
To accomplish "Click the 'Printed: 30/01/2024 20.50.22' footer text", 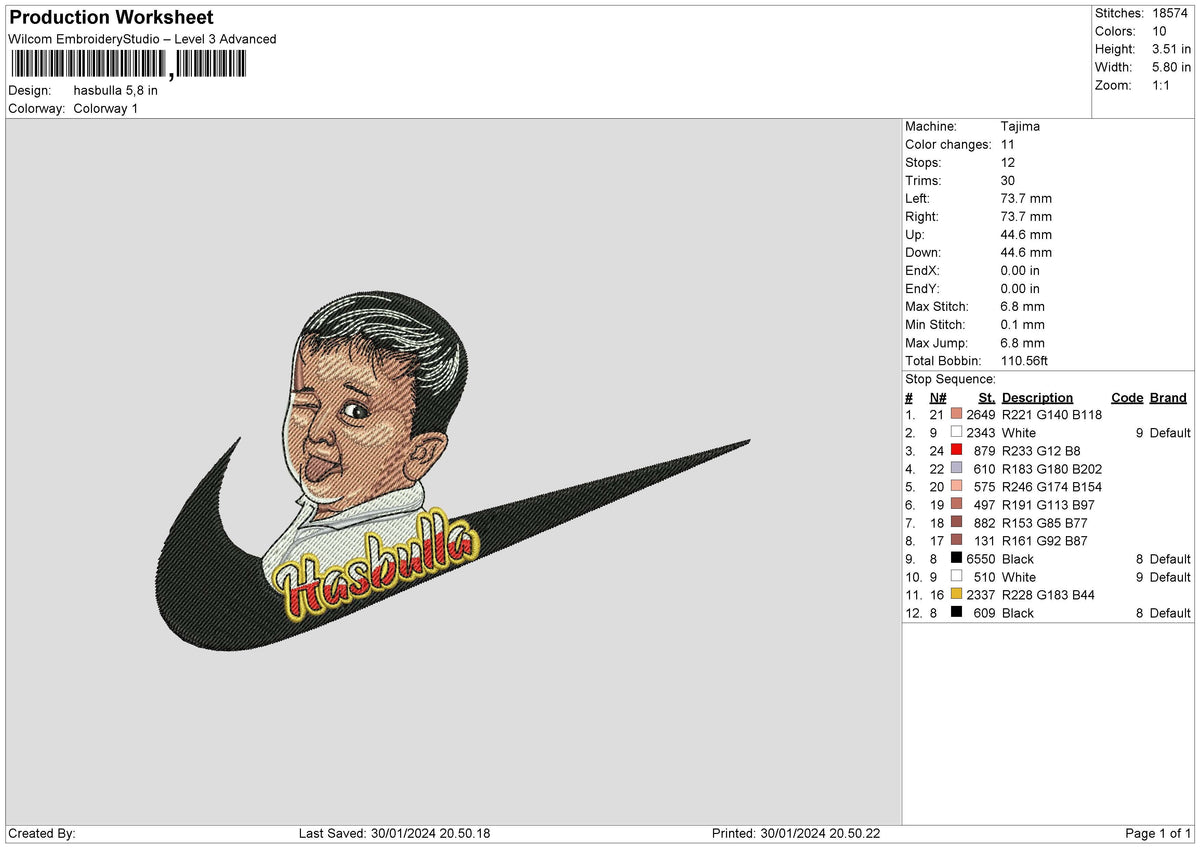I will point(796,833).
